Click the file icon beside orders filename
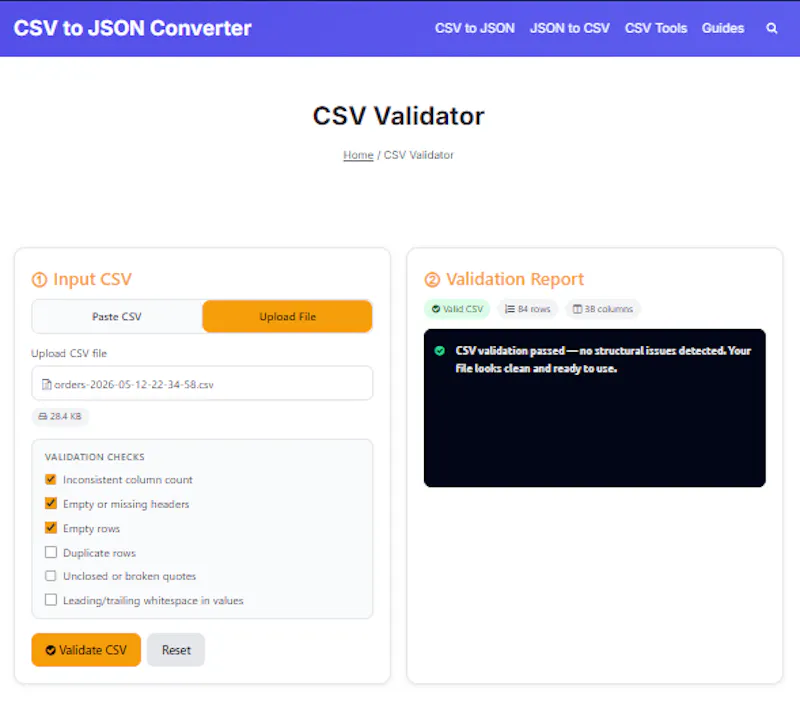The height and width of the screenshot is (713, 800). [46, 384]
